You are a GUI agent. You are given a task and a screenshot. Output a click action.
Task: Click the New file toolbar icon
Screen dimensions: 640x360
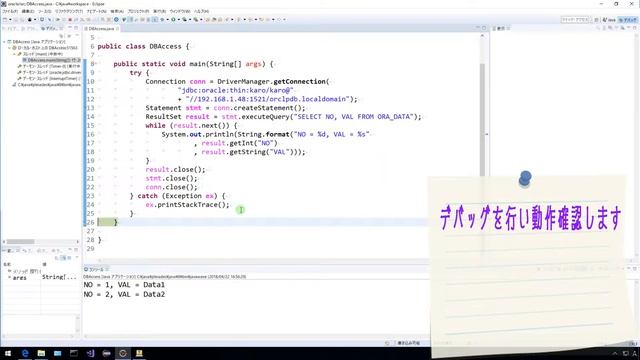5,20
